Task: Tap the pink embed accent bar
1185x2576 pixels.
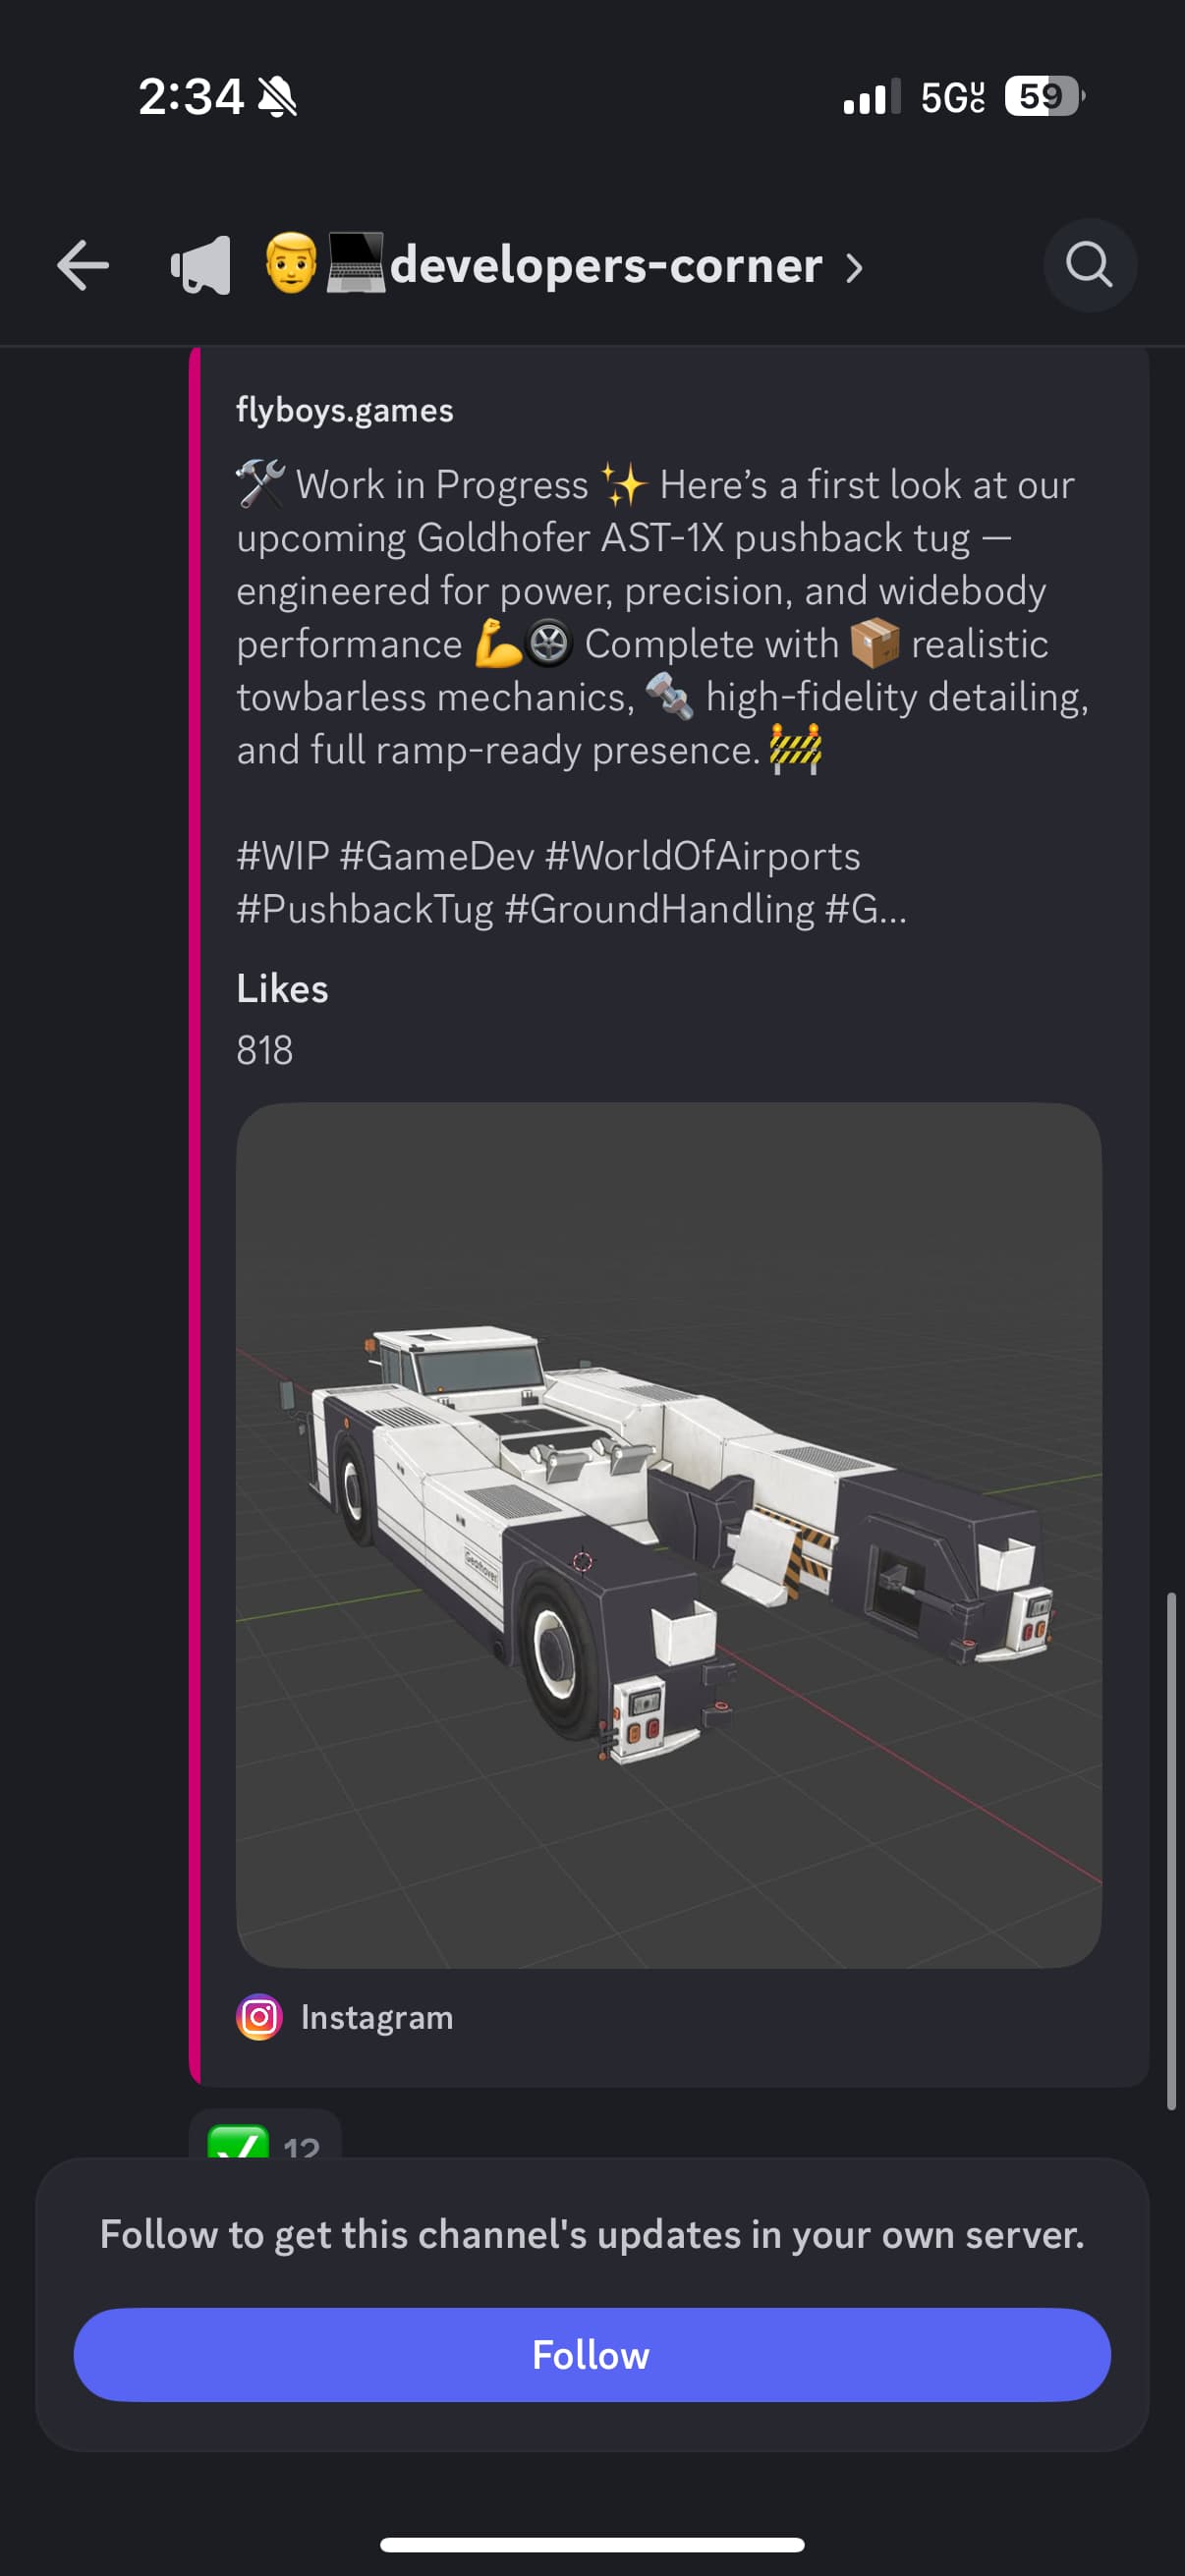Action: pyautogui.click(x=195, y=1216)
